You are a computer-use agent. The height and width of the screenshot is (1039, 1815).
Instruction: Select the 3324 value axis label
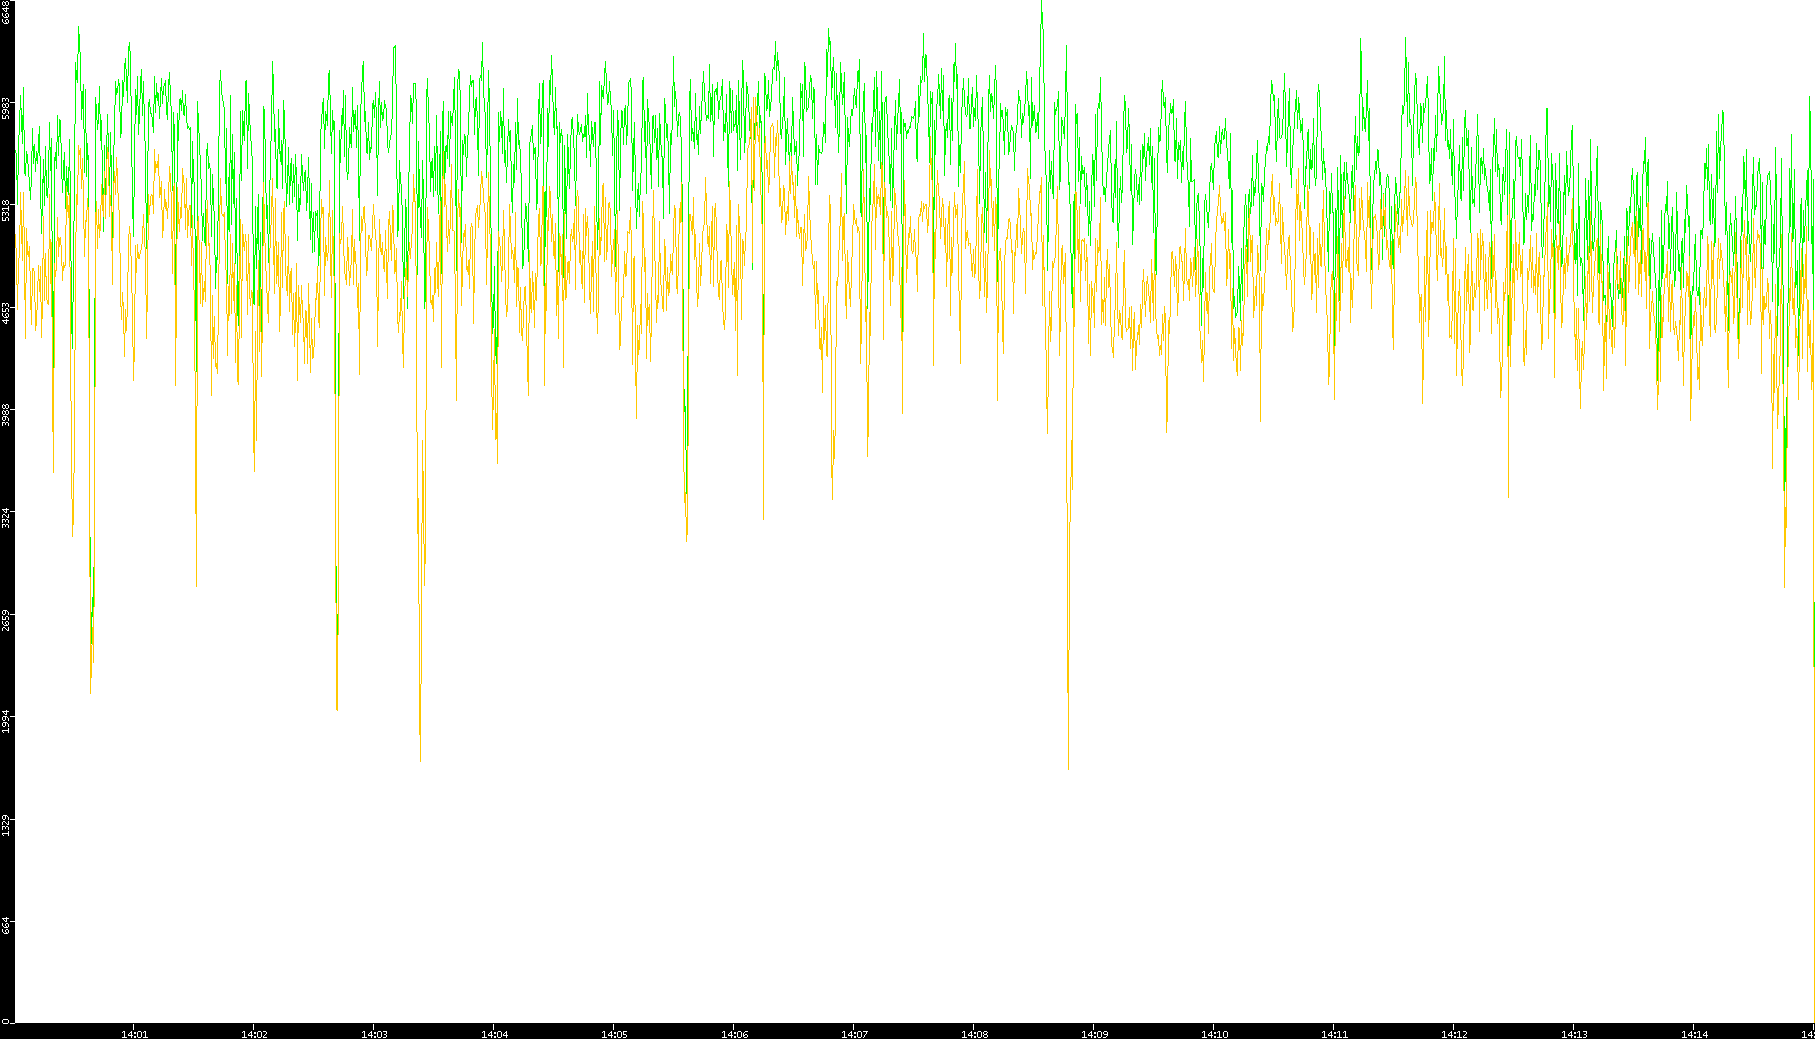pos(6,518)
